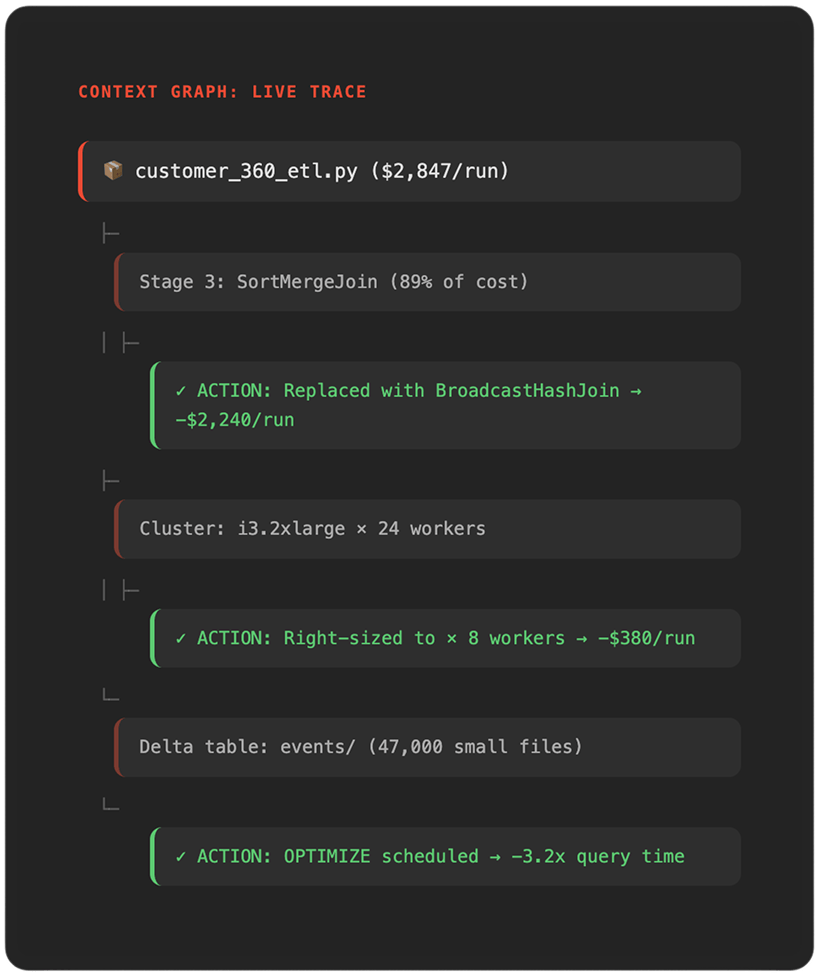Select the CONTEXT GRAPH: LIVE TRACE heading

pos(222,92)
